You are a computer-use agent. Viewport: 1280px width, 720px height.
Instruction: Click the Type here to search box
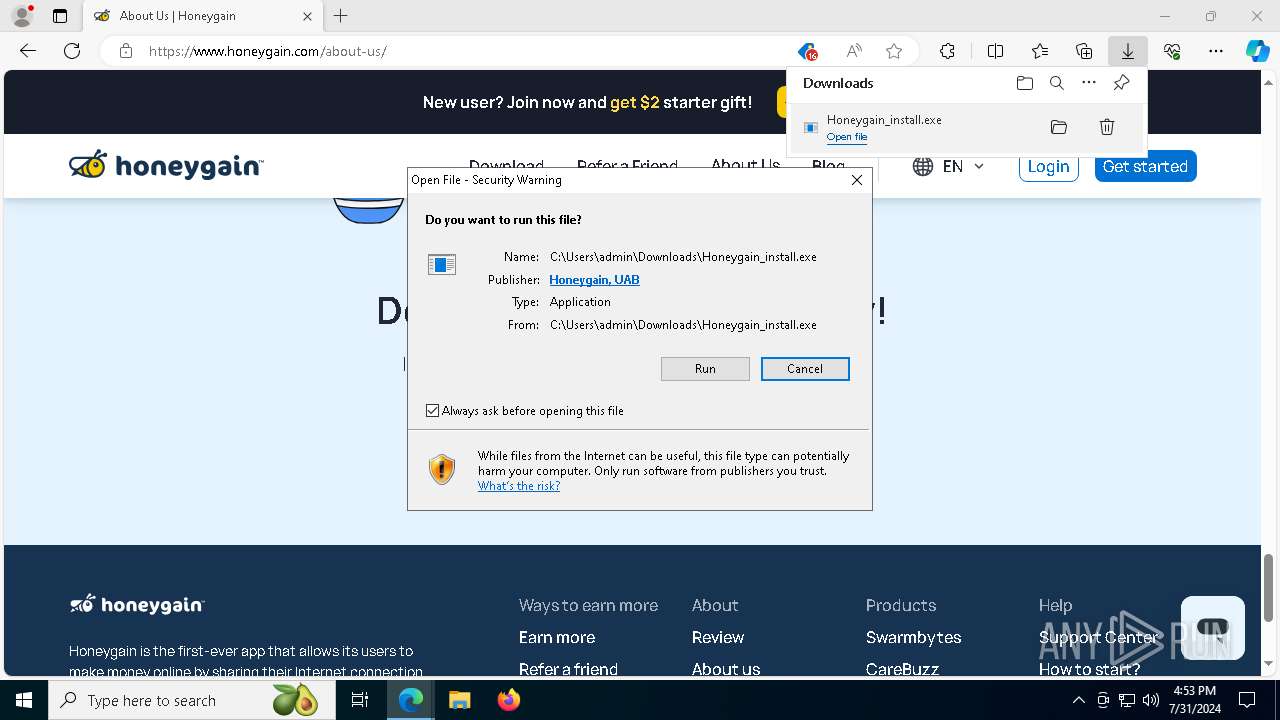(192, 700)
